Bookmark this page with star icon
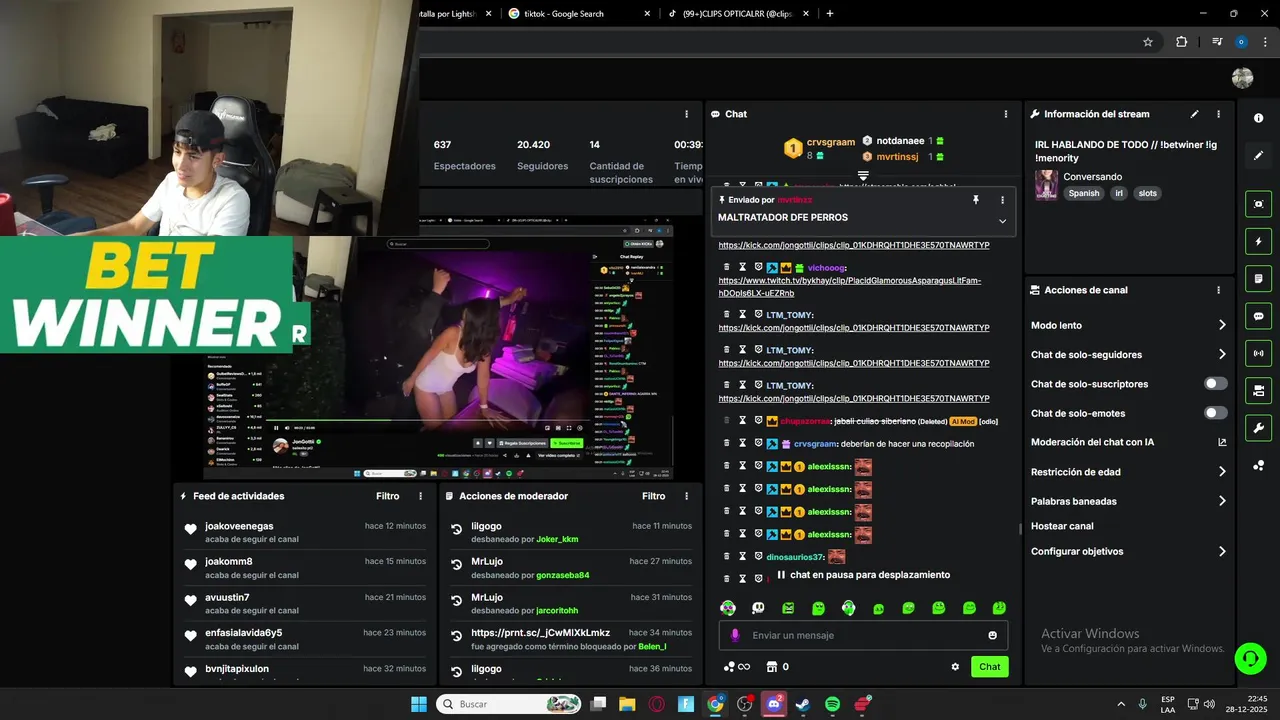Viewport: 1280px width, 720px height. tap(1148, 42)
